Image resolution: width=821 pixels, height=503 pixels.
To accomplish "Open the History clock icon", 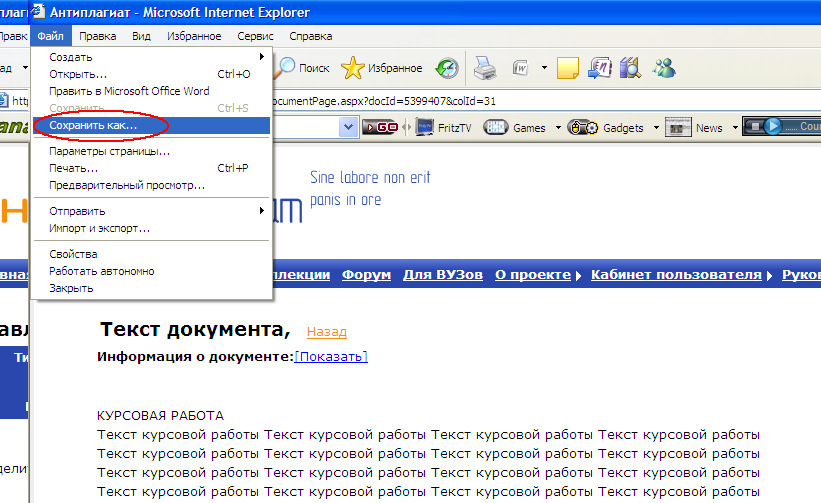I will tap(447, 68).
